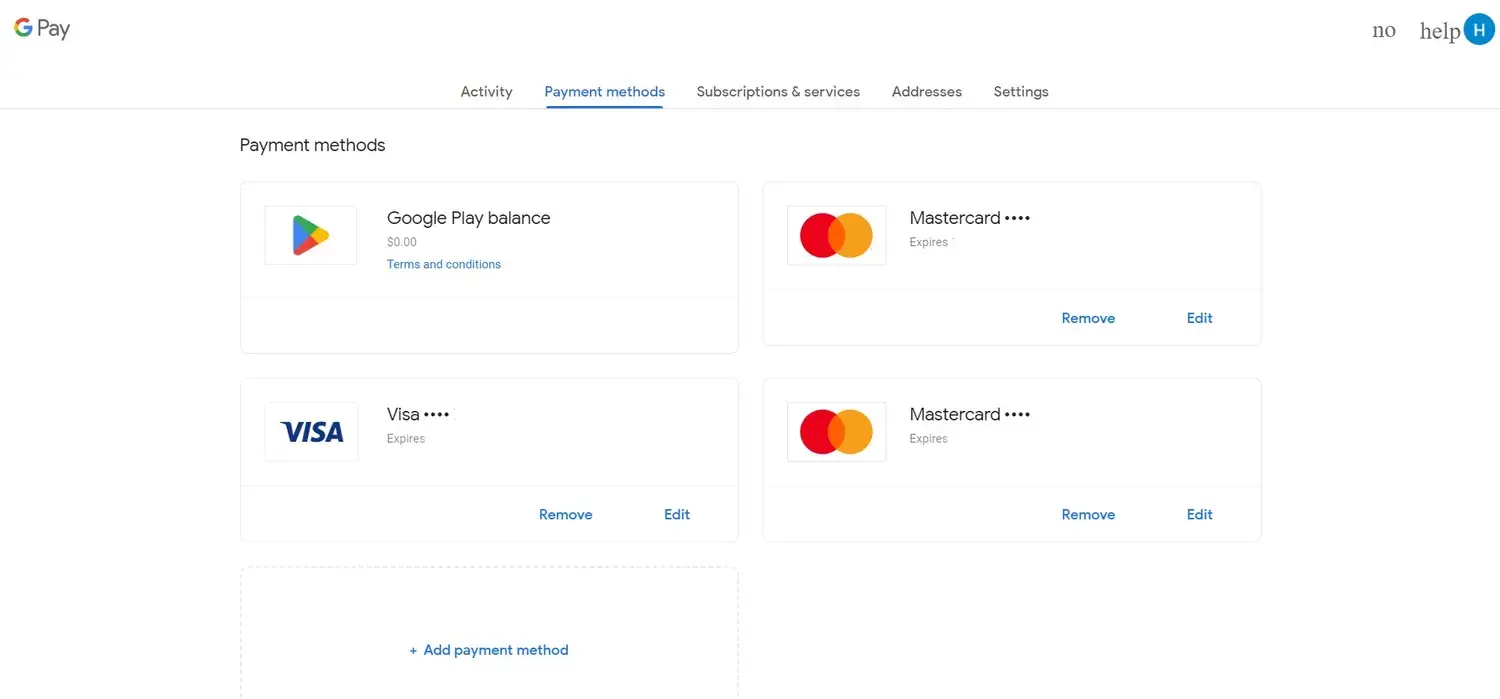This screenshot has height=699, width=1500.
Task: Remove the Mastercard next to Google Play balance
Action: click(1088, 318)
